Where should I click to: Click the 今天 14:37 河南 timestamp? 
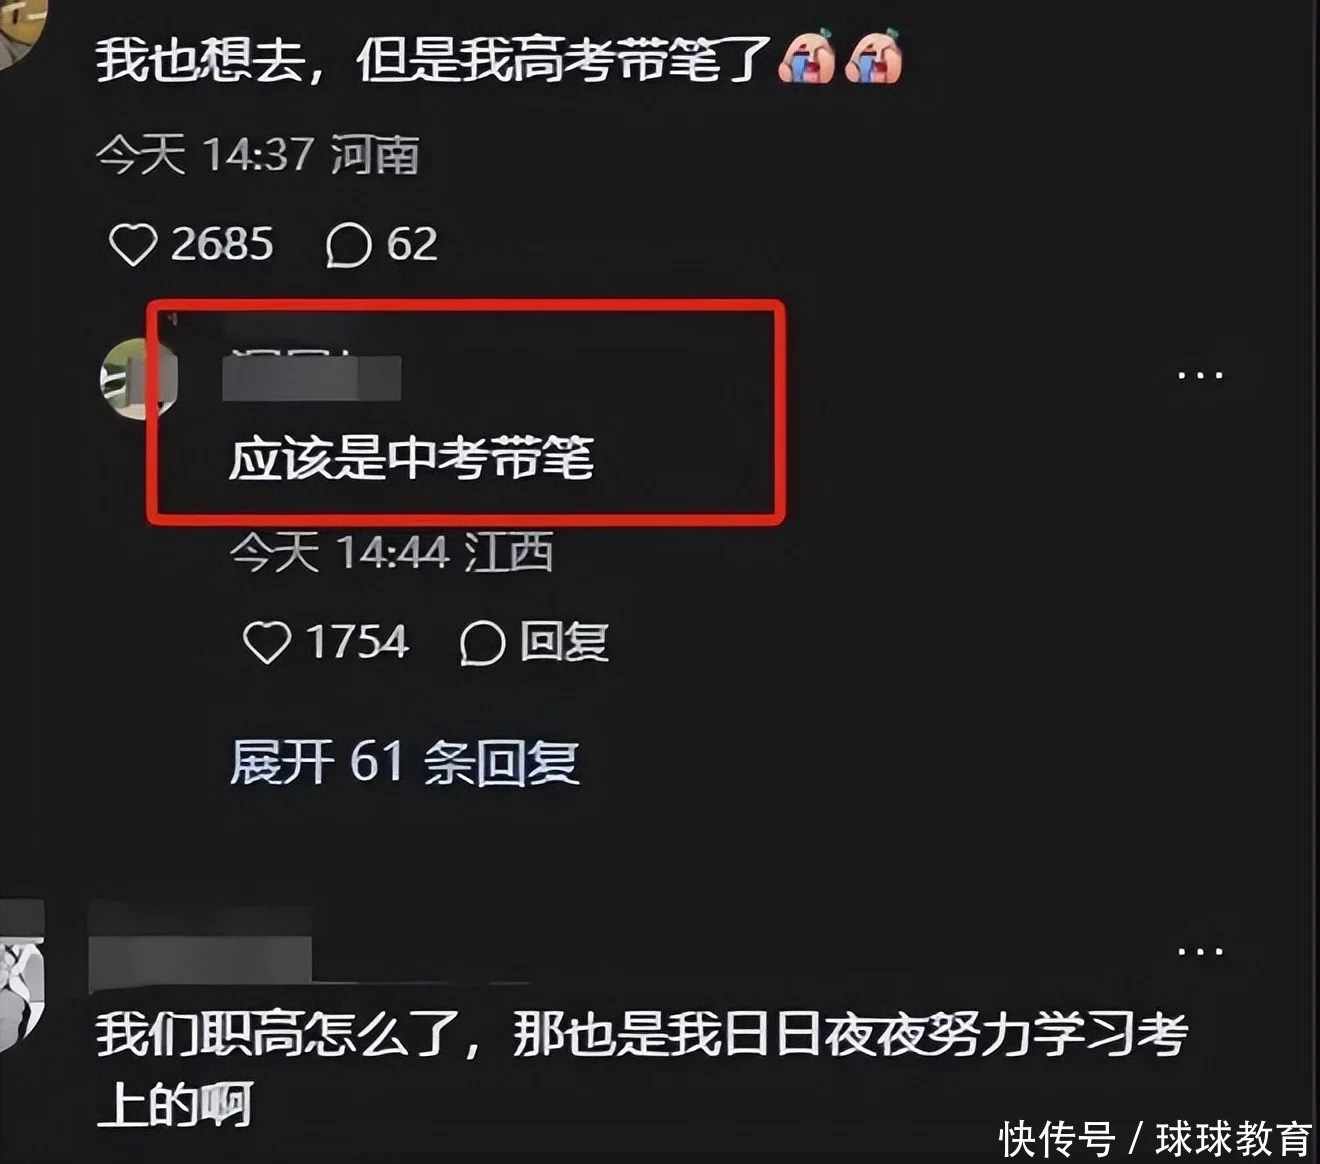[257, 155]
